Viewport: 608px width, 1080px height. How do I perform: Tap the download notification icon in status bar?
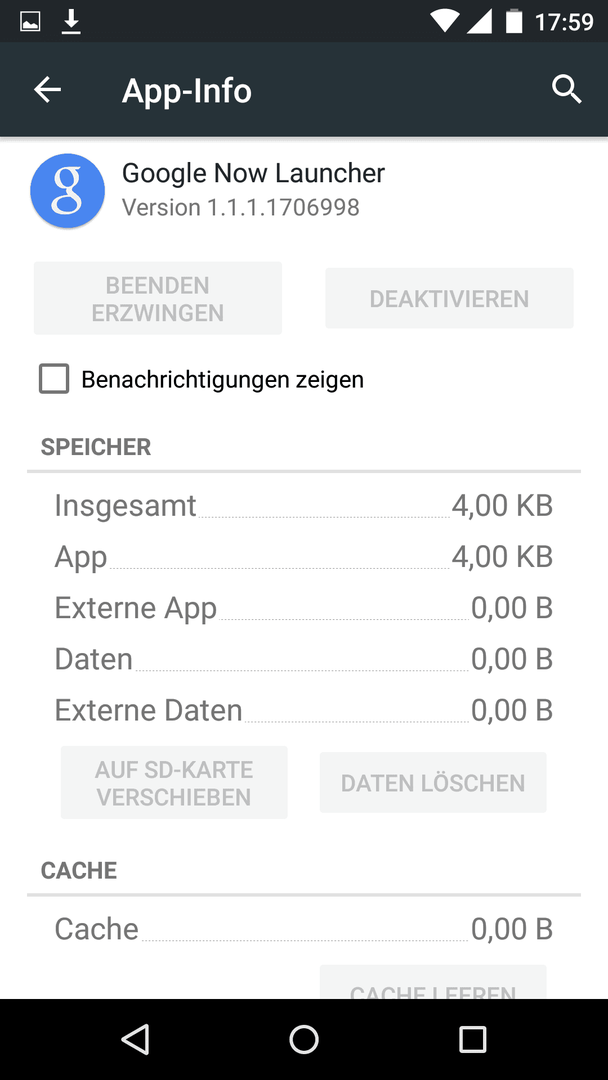[70, 22]
